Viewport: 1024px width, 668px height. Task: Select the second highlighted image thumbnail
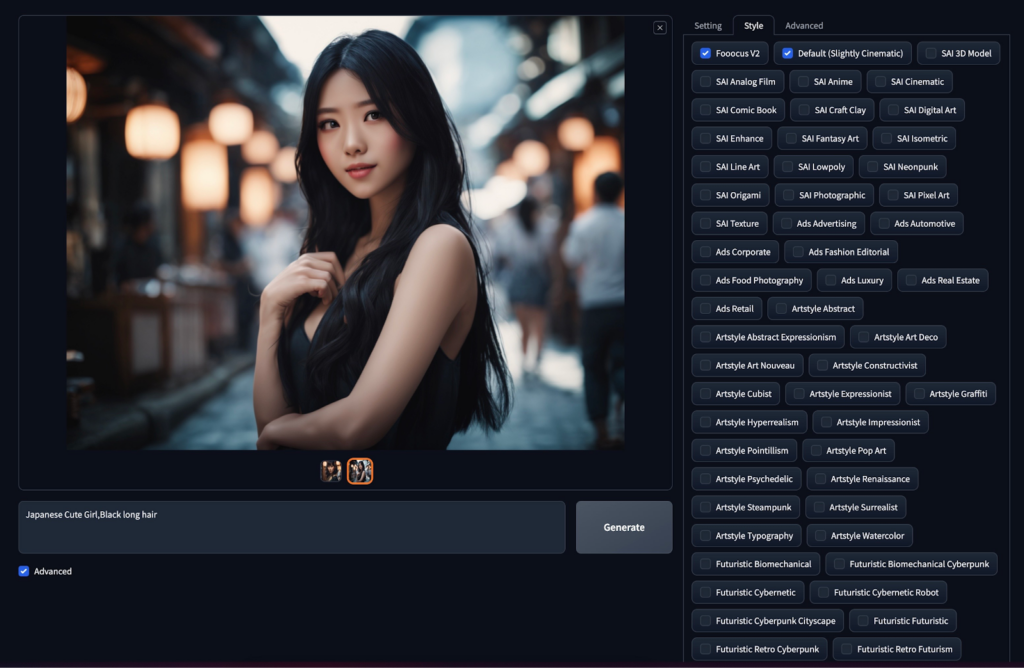(360, 471)
